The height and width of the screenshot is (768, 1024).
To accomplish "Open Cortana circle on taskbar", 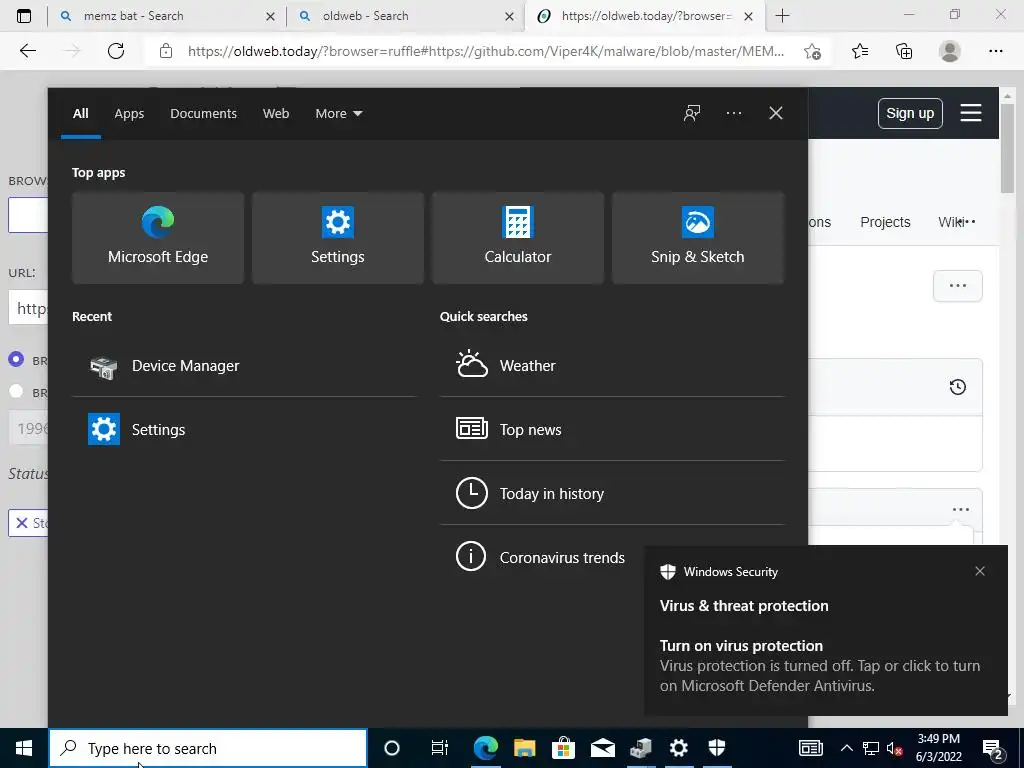I will pyautogui.click(x=392, y=748).
